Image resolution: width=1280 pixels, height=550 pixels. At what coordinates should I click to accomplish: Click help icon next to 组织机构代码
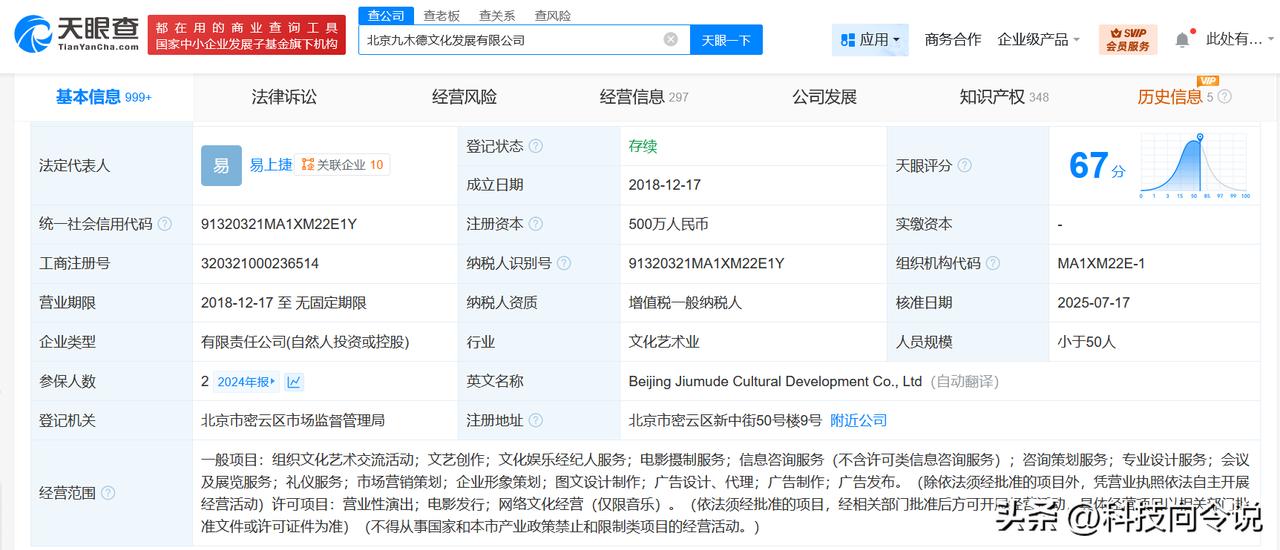coord(992,263)
